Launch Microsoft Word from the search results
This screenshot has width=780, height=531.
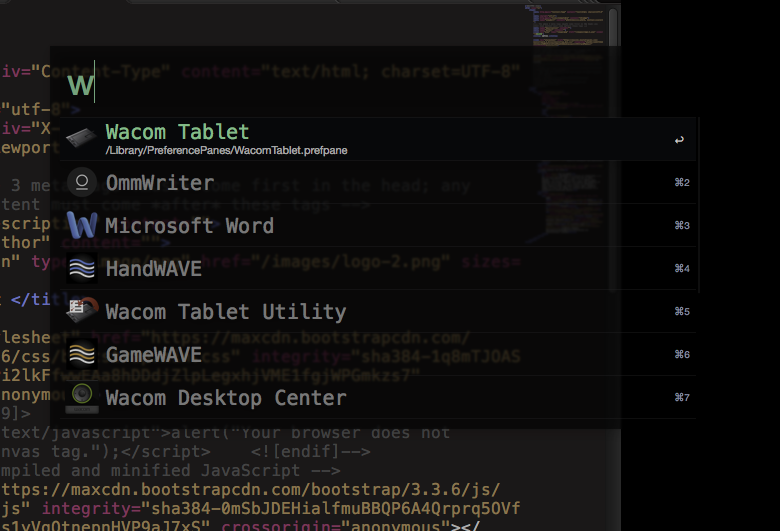click(x=189, y=226)
